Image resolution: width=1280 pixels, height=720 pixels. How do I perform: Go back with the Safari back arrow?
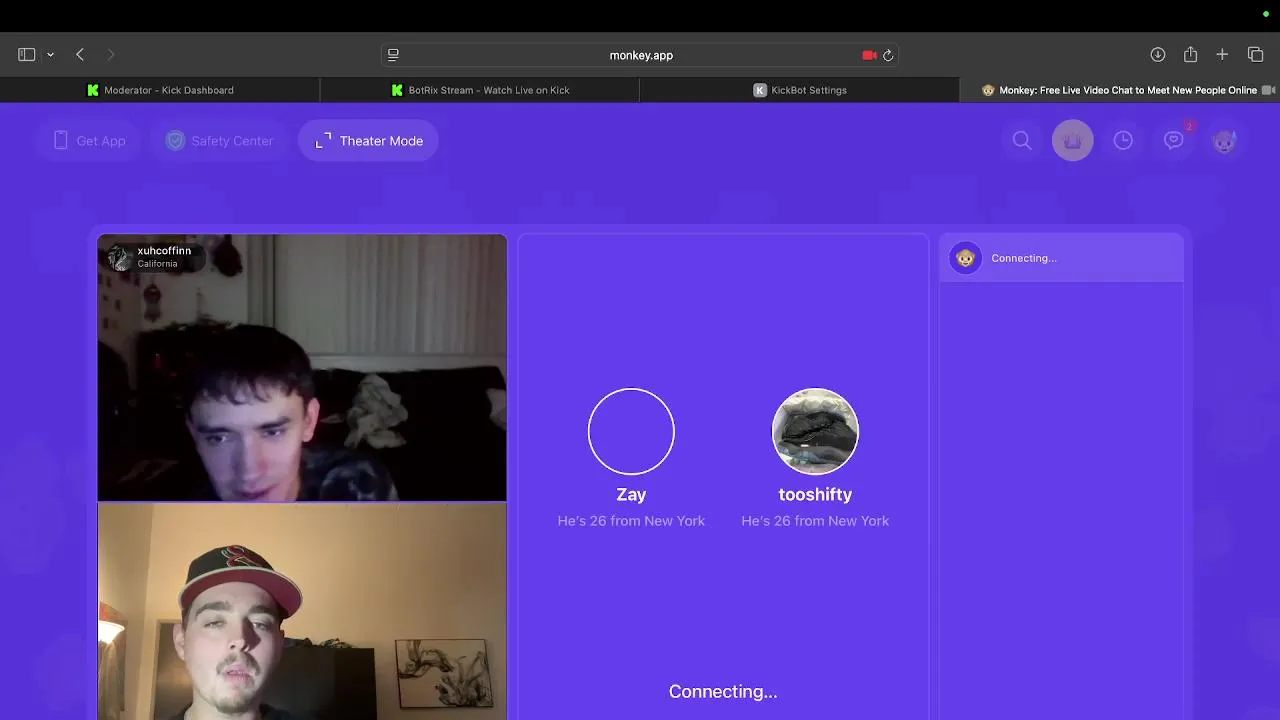(80, 55)
